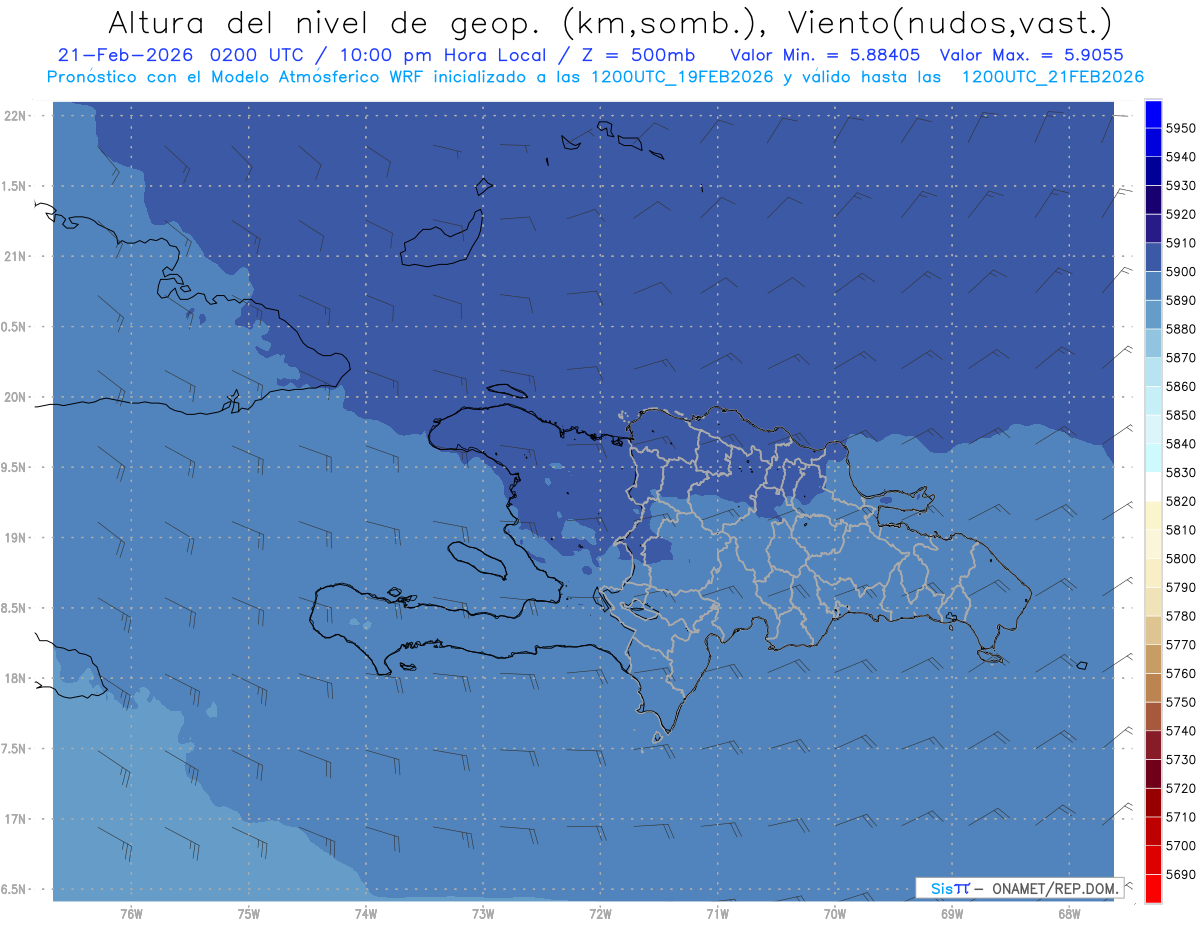Click the '5900' legend value
Screen dimensions: 1200x927
point(1180,272)
